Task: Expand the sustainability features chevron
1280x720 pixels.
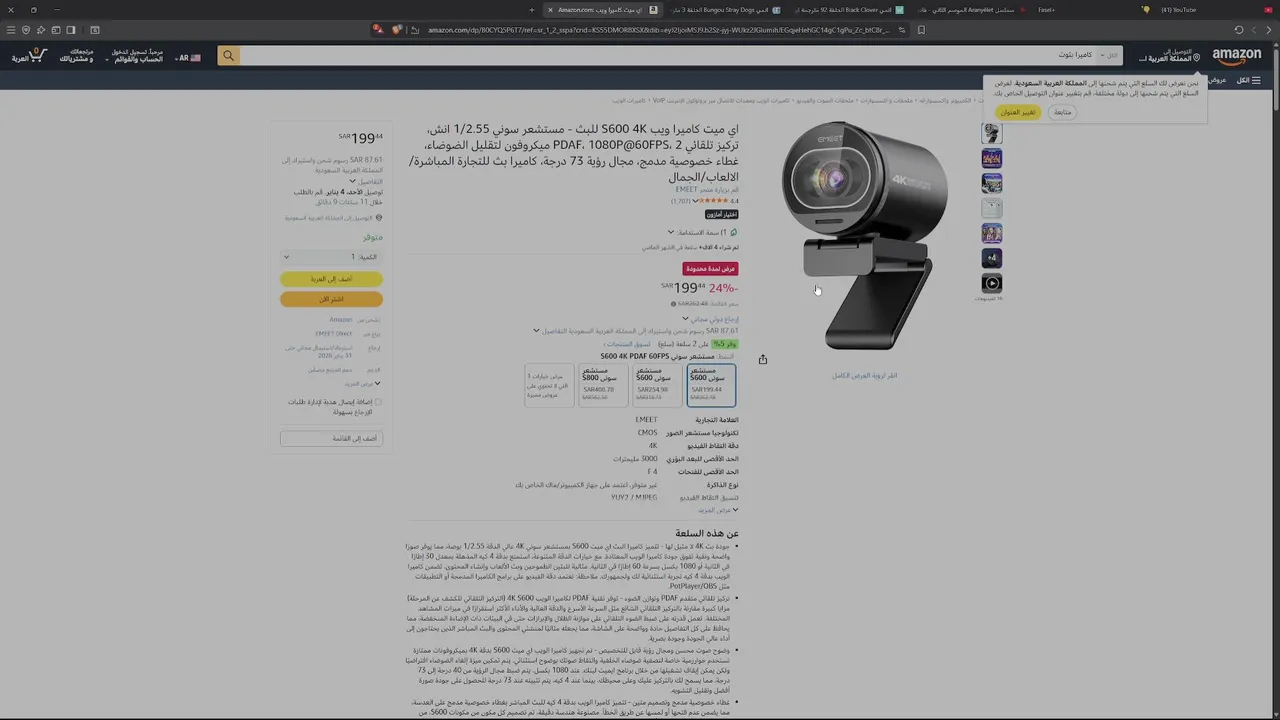Action: pos(671,232)
